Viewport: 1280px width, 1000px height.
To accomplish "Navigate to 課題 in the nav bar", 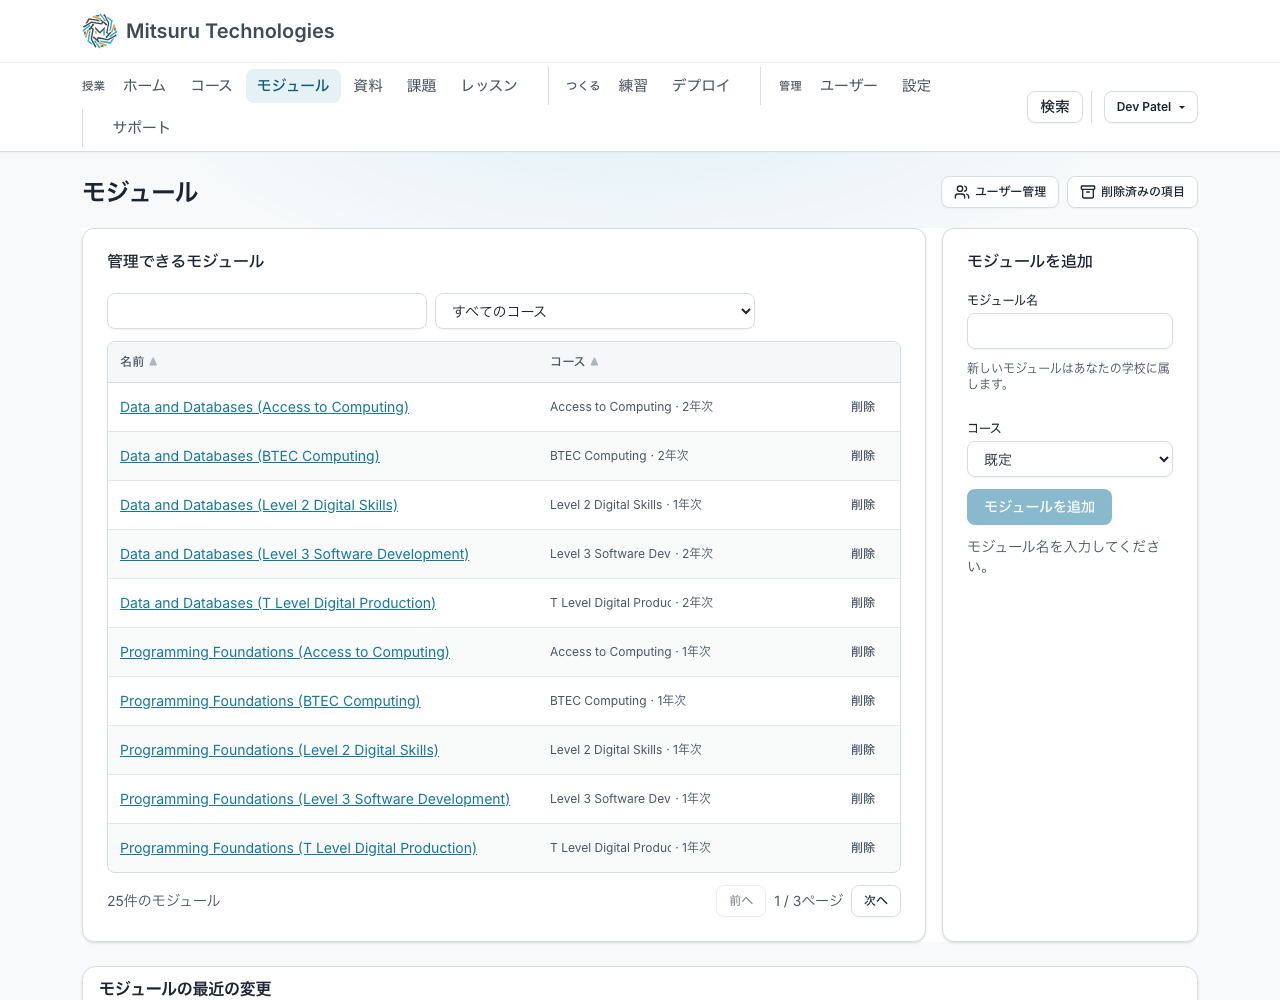I will pyautogui.click(x=422, y=86).
